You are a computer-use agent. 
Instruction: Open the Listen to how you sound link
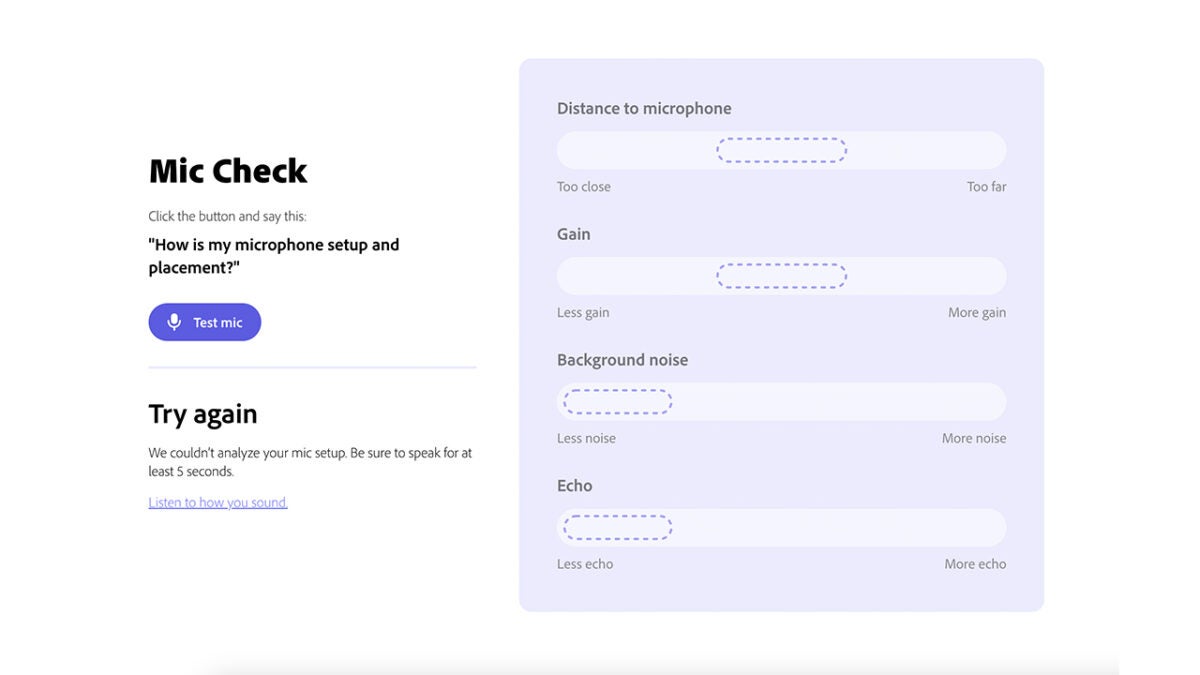[218, 503]
